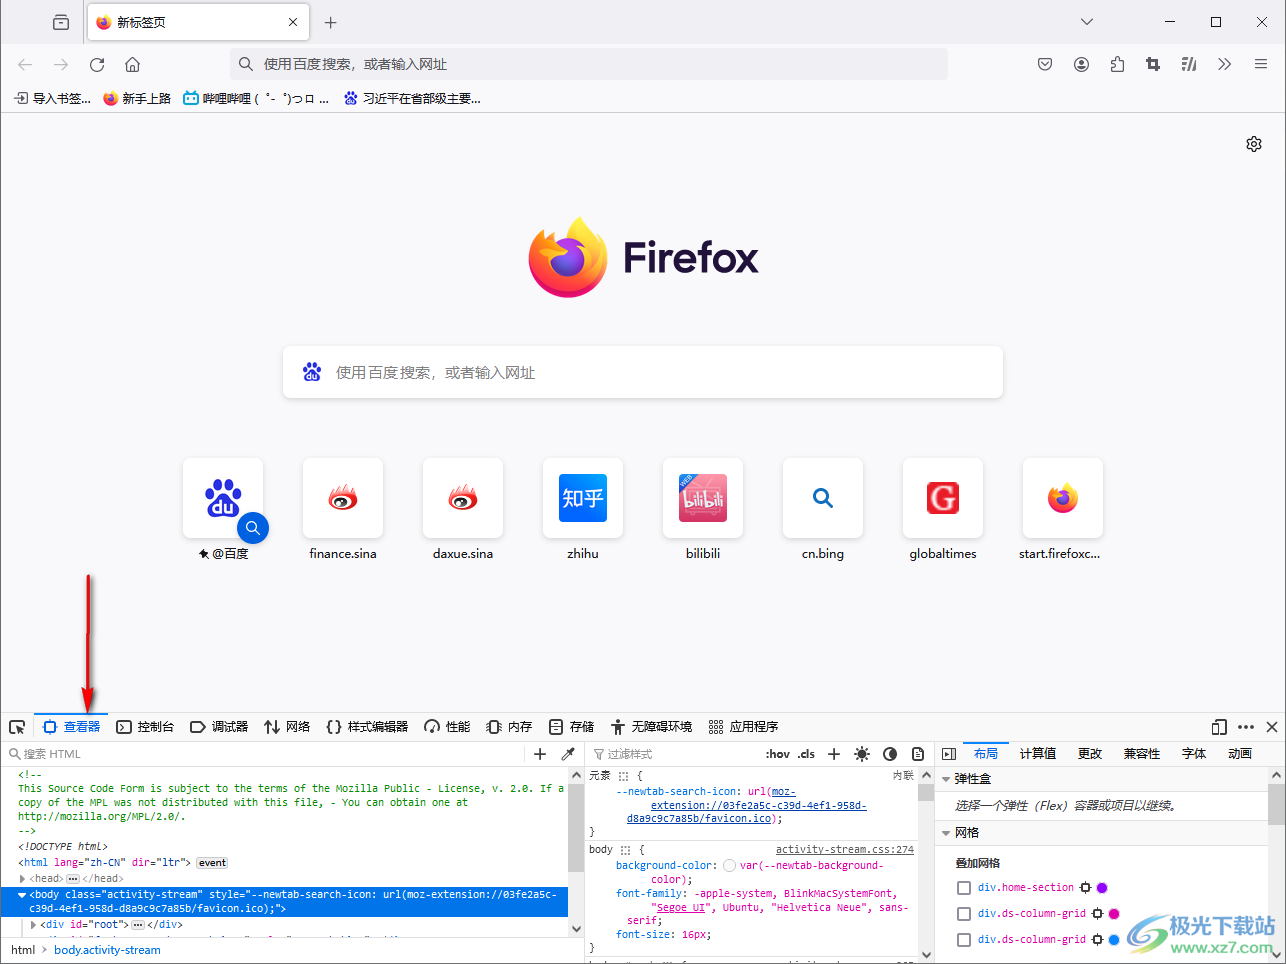Add a new CSS rule plus icon
Screen dimensions: 1286x964
[x=834, y=754]
